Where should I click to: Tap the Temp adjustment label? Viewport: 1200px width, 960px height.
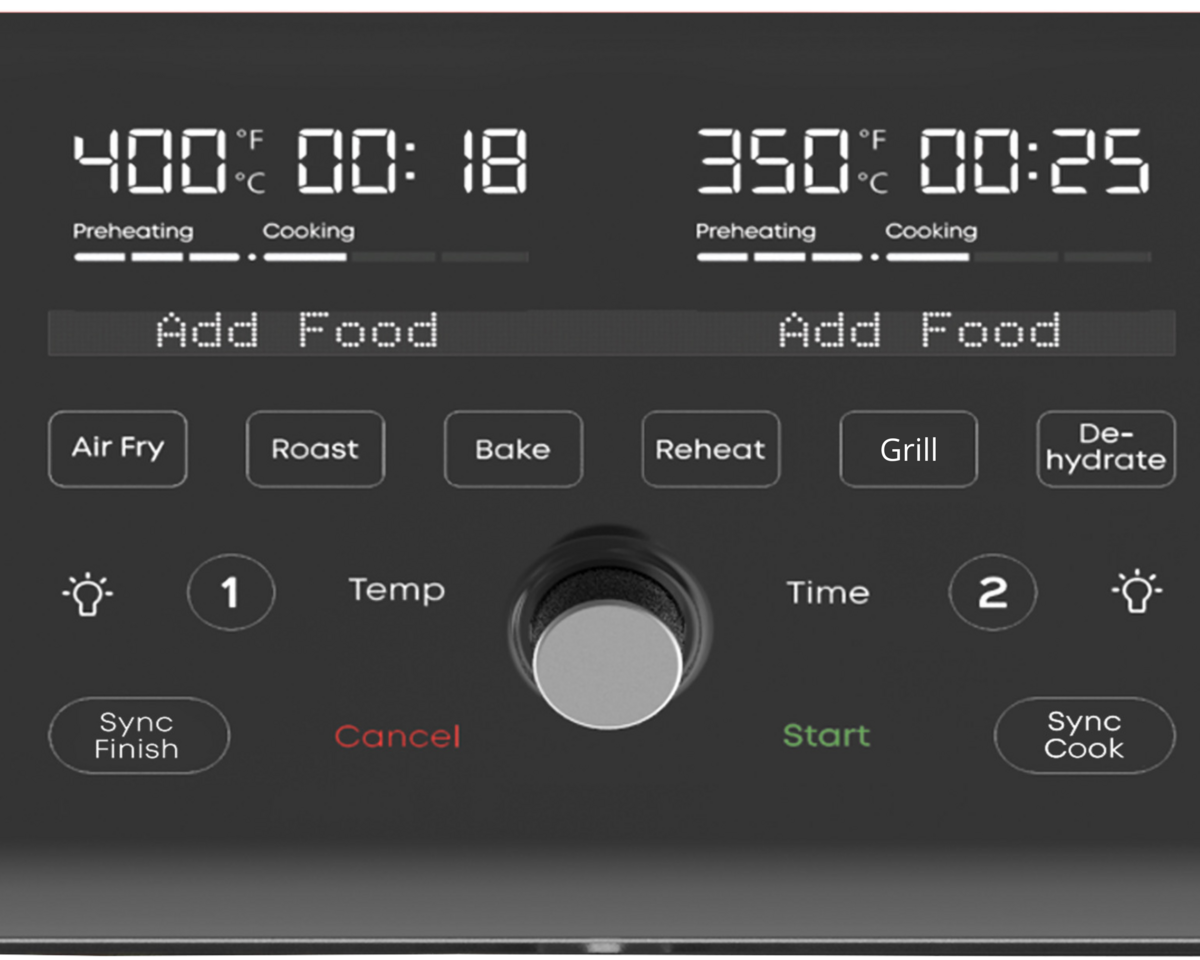coord(397,590)
